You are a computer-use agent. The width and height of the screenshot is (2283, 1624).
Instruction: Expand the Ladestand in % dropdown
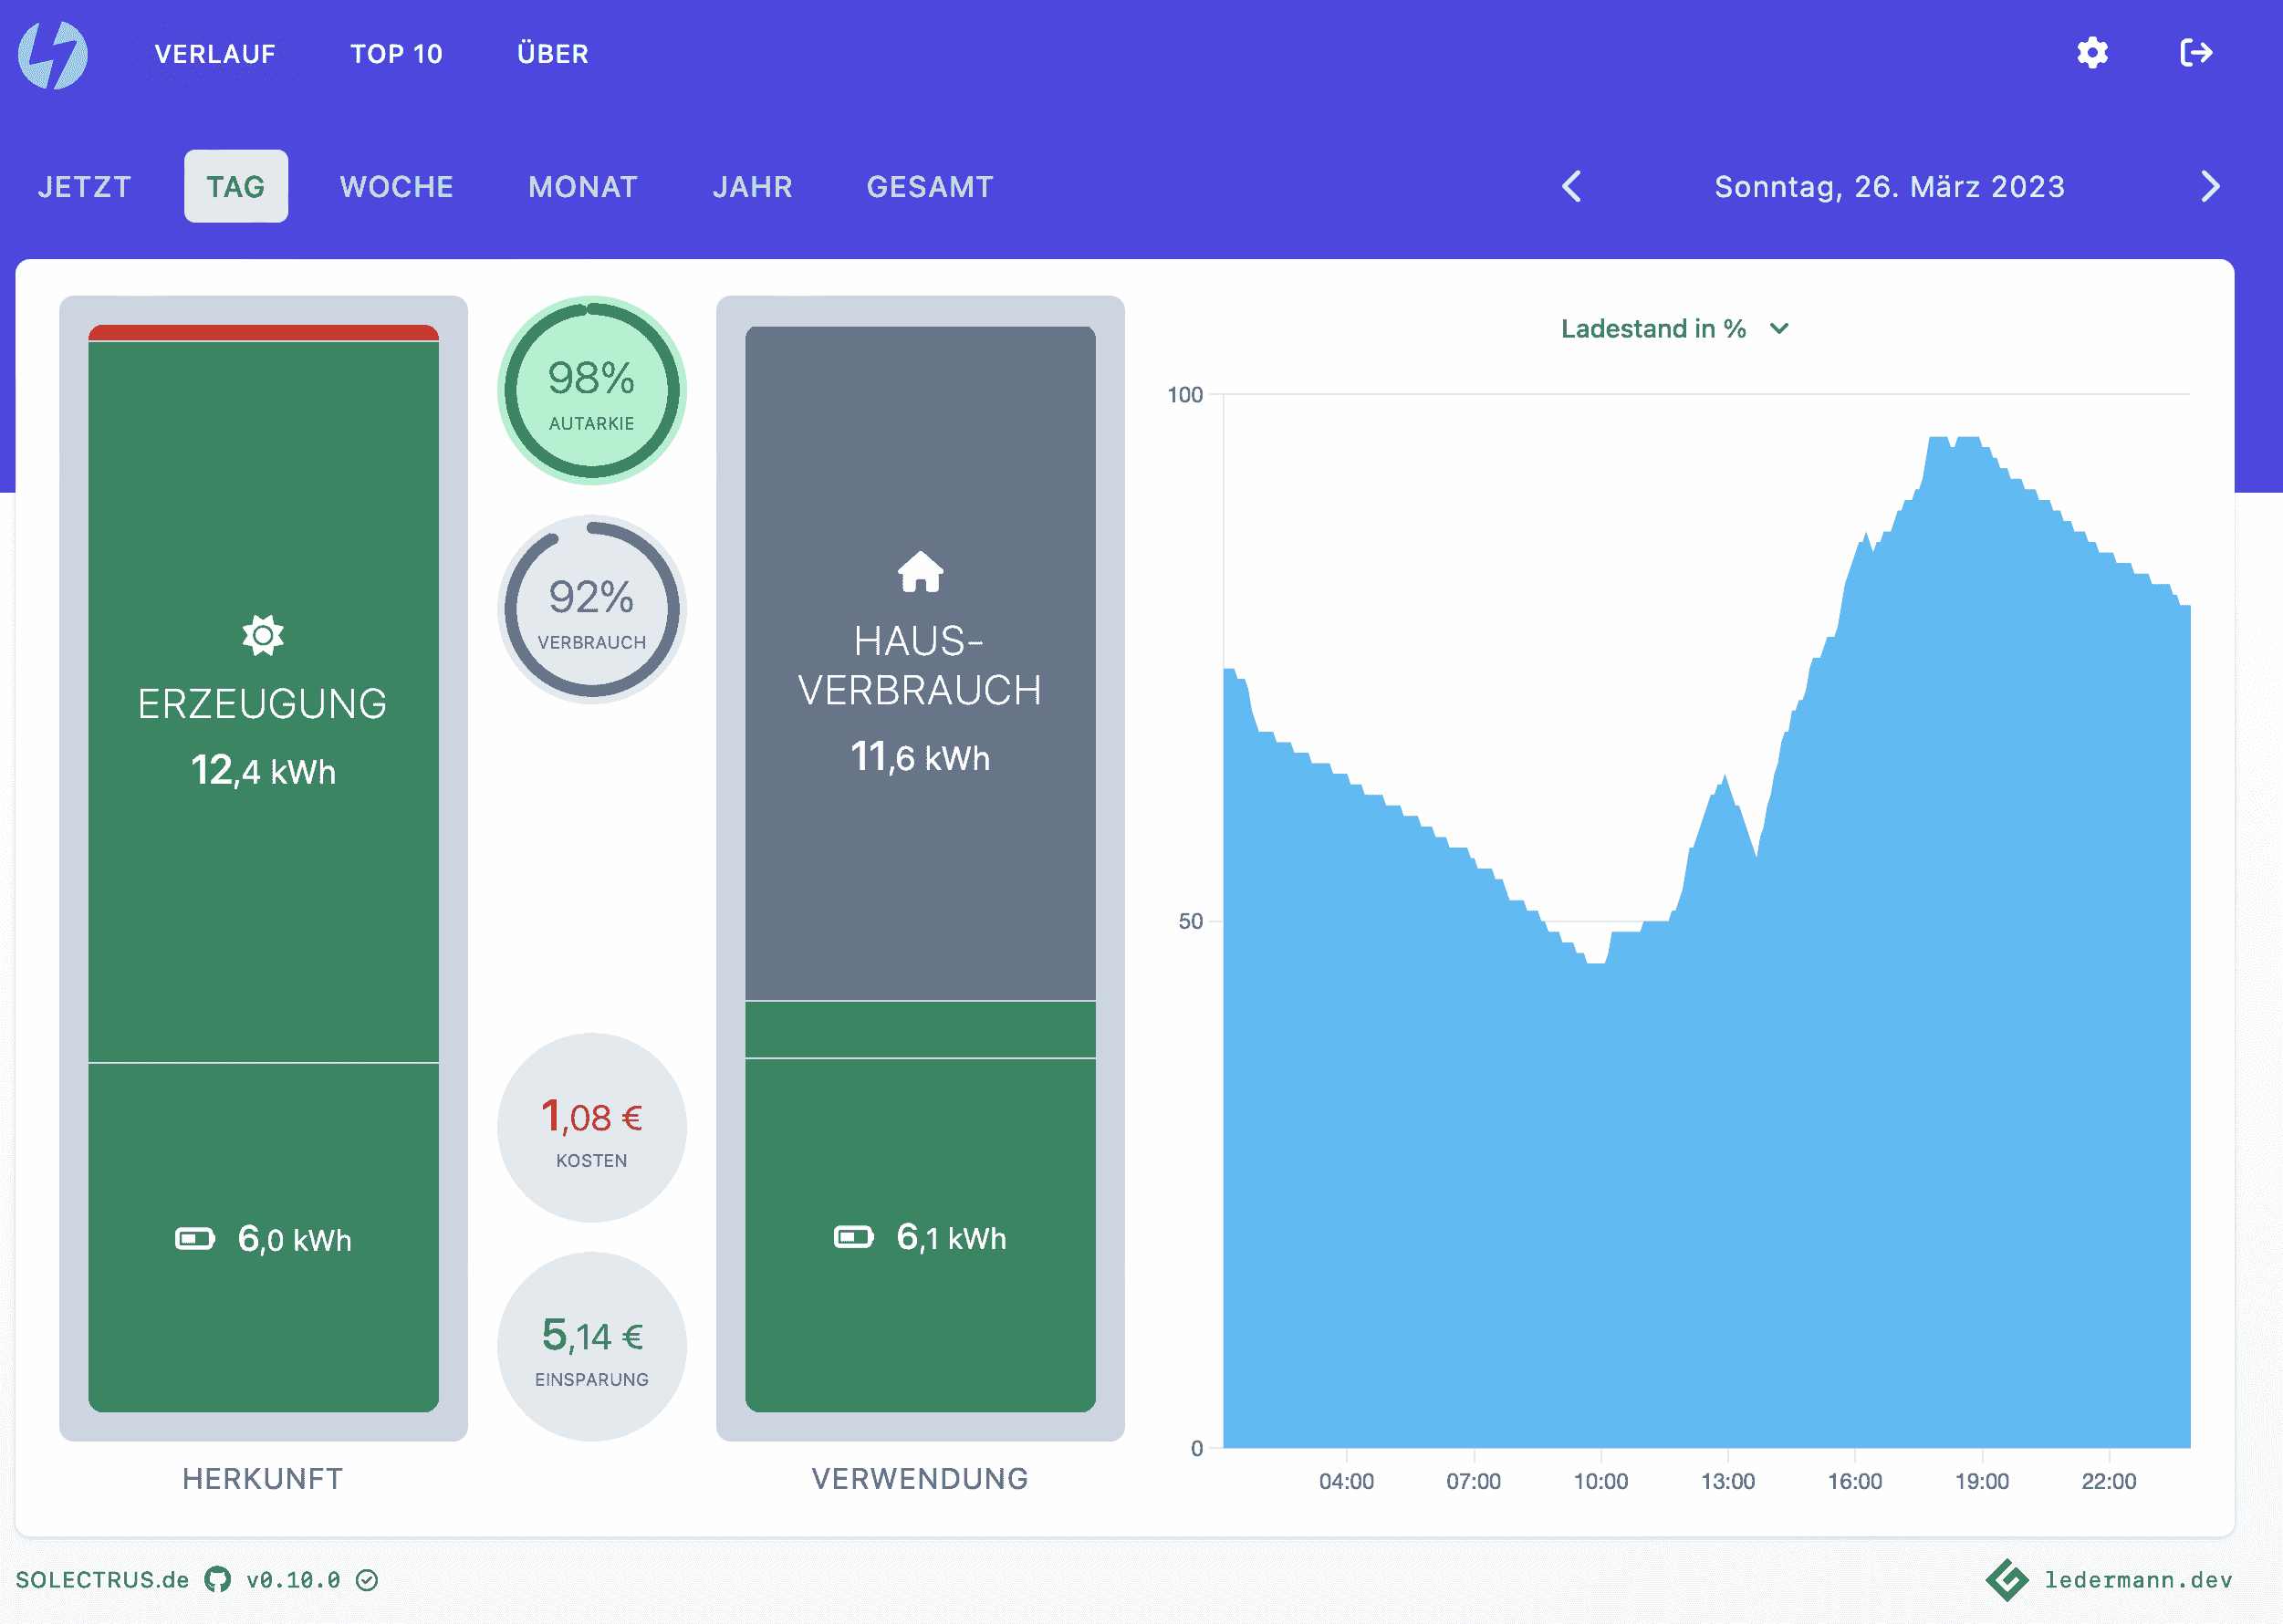[x=1675, y=329]
